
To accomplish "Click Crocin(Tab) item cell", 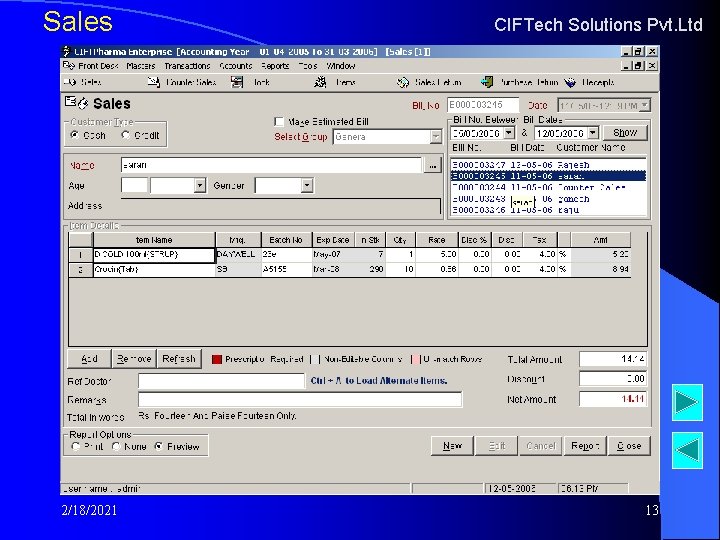I will tap(154, 269).
